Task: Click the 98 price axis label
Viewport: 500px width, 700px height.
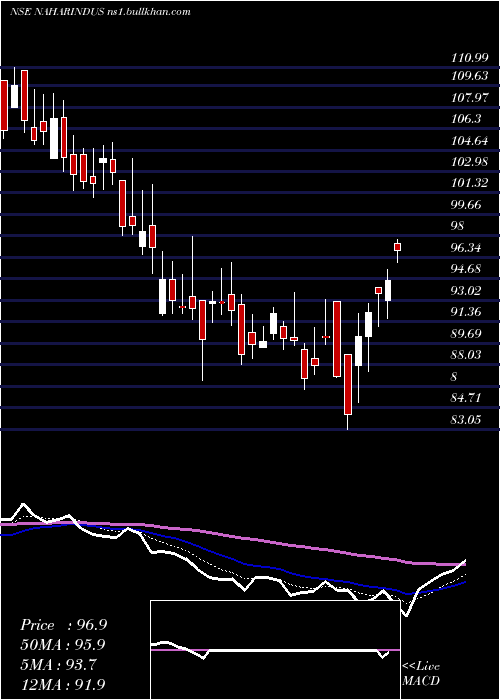Action: coord(458,226)
